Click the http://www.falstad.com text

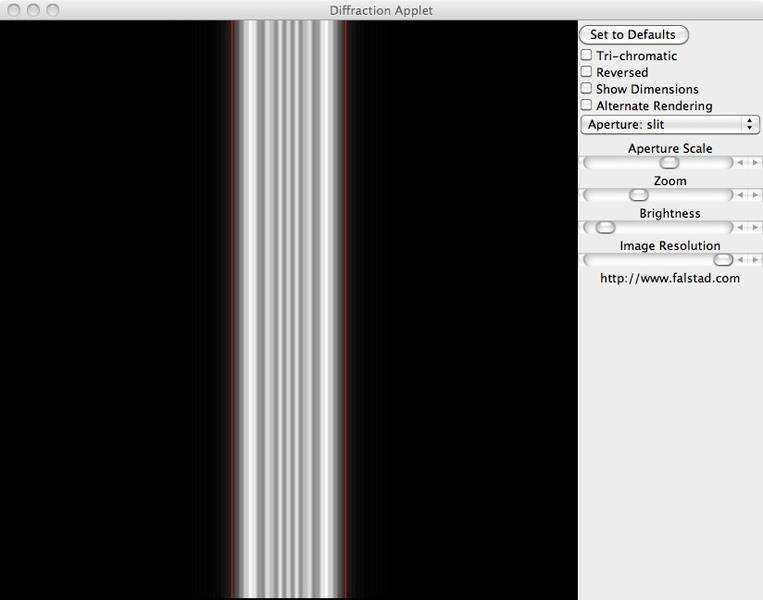tap(670, 278)
